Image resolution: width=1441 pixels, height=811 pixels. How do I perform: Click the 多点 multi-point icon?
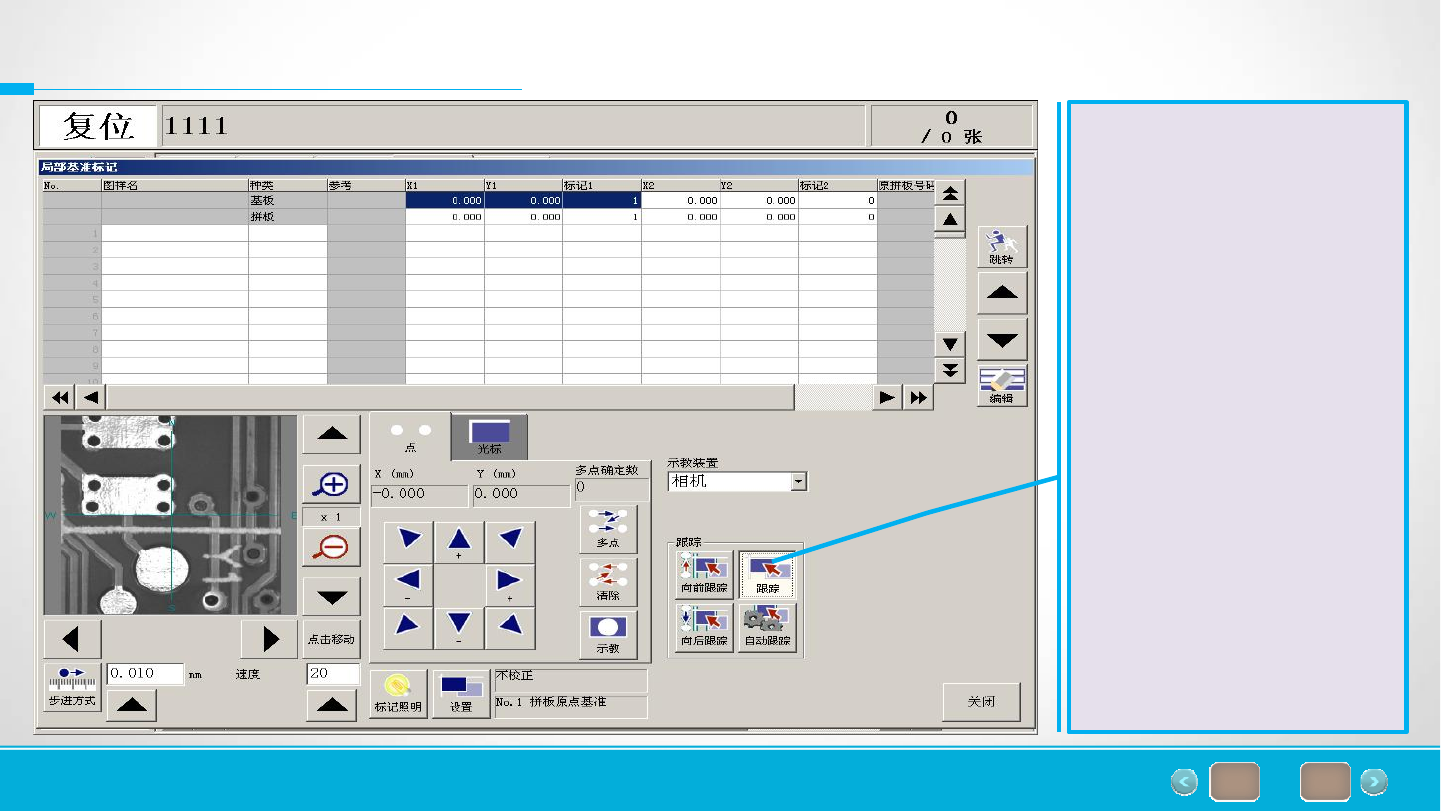(608, 529)
